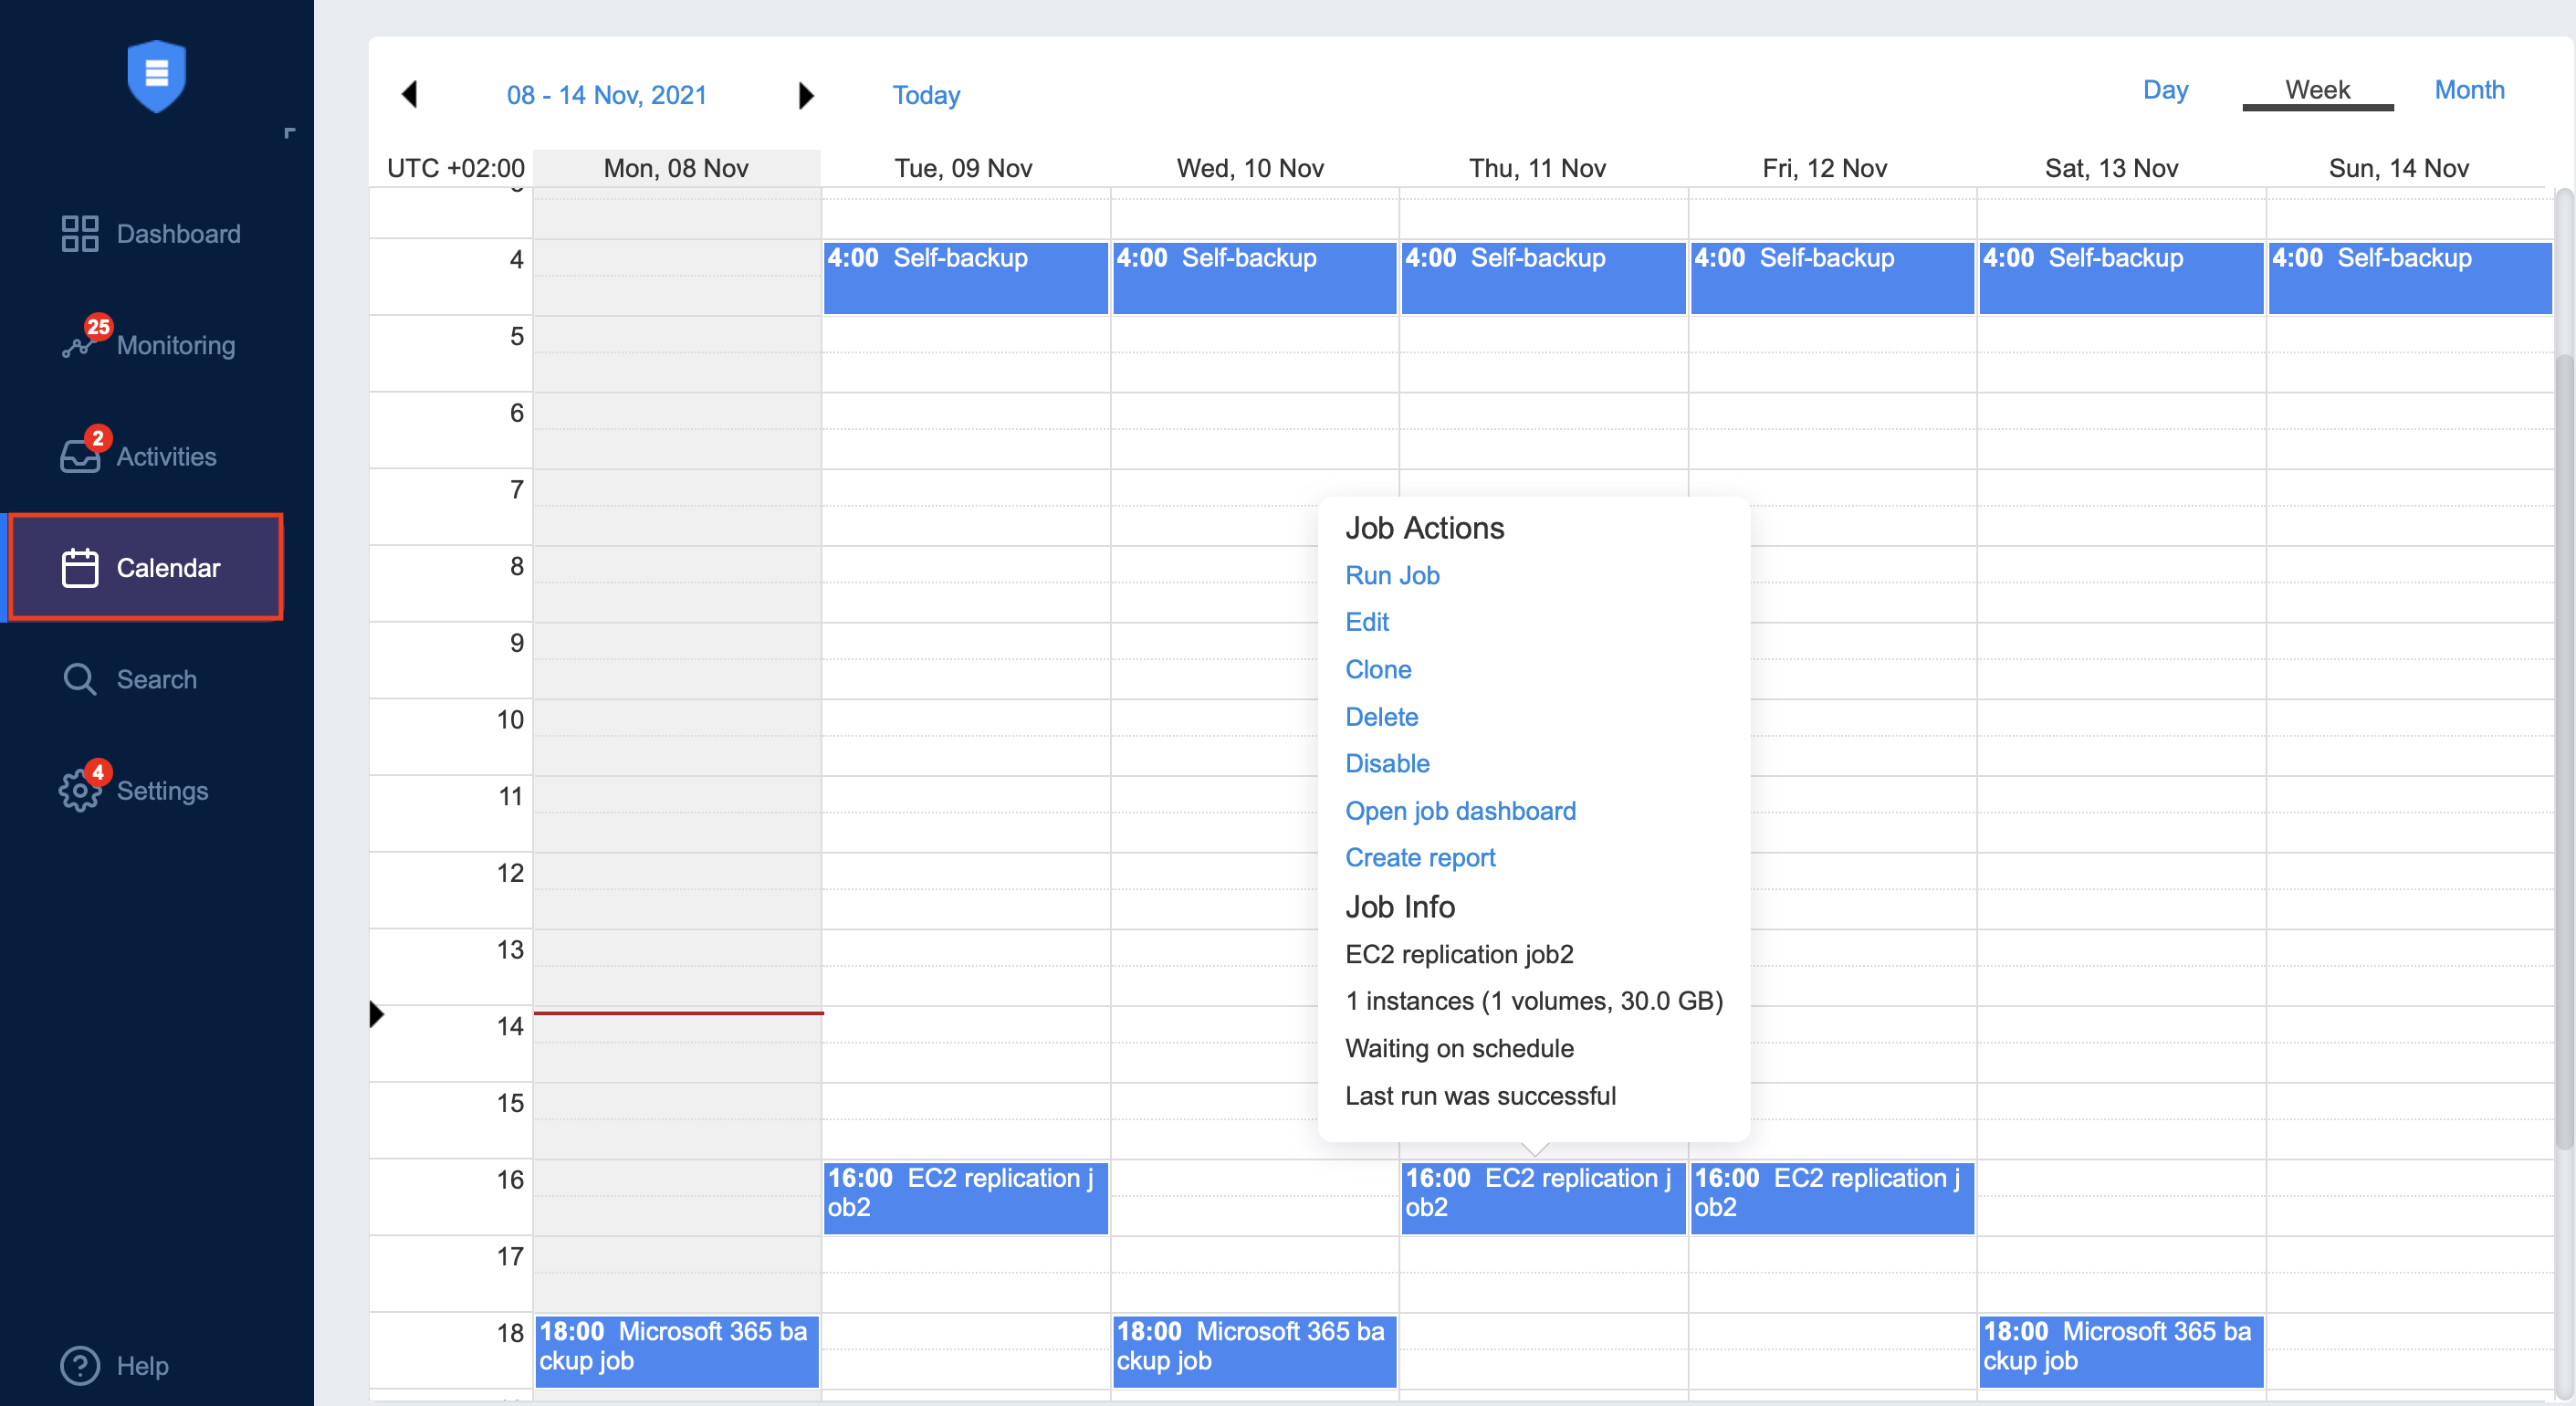Click Run Job in Job Actions

click(1391, 575)
